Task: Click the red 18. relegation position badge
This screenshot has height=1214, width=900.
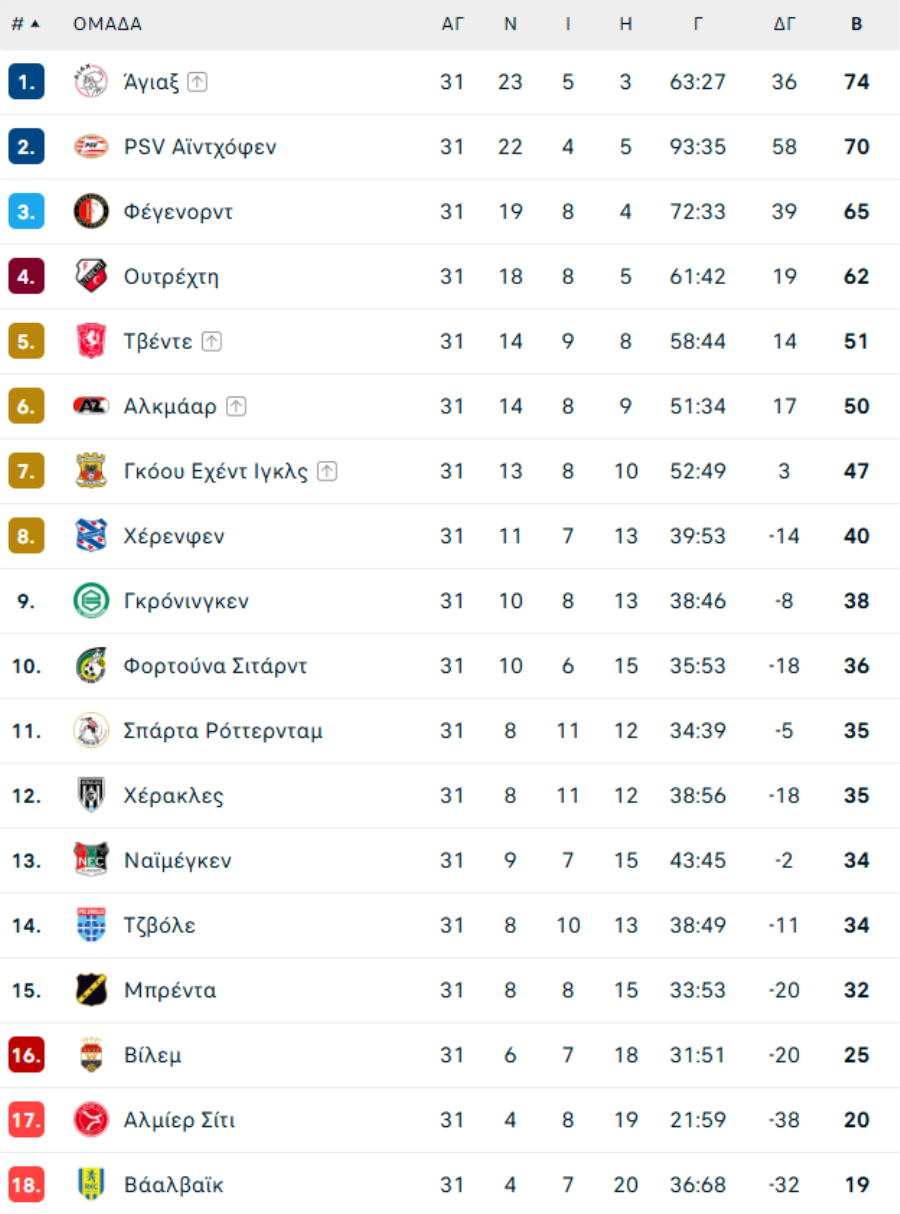Action: click(x=26, y=1185)
